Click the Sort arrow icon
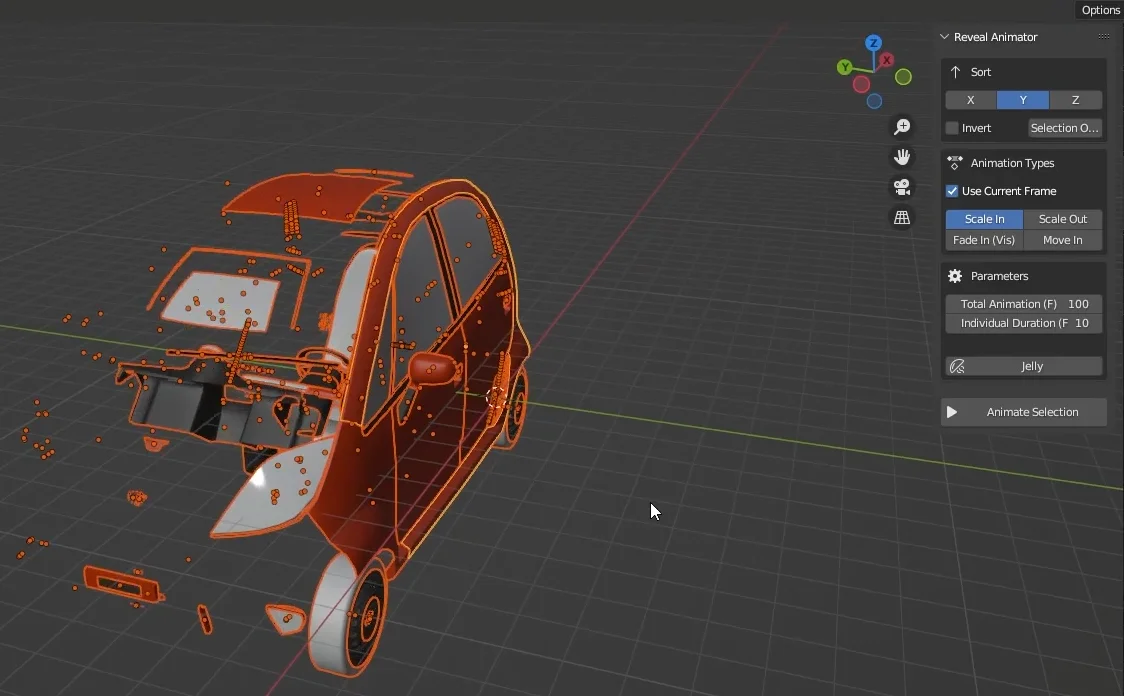 [x=956, y=71]
